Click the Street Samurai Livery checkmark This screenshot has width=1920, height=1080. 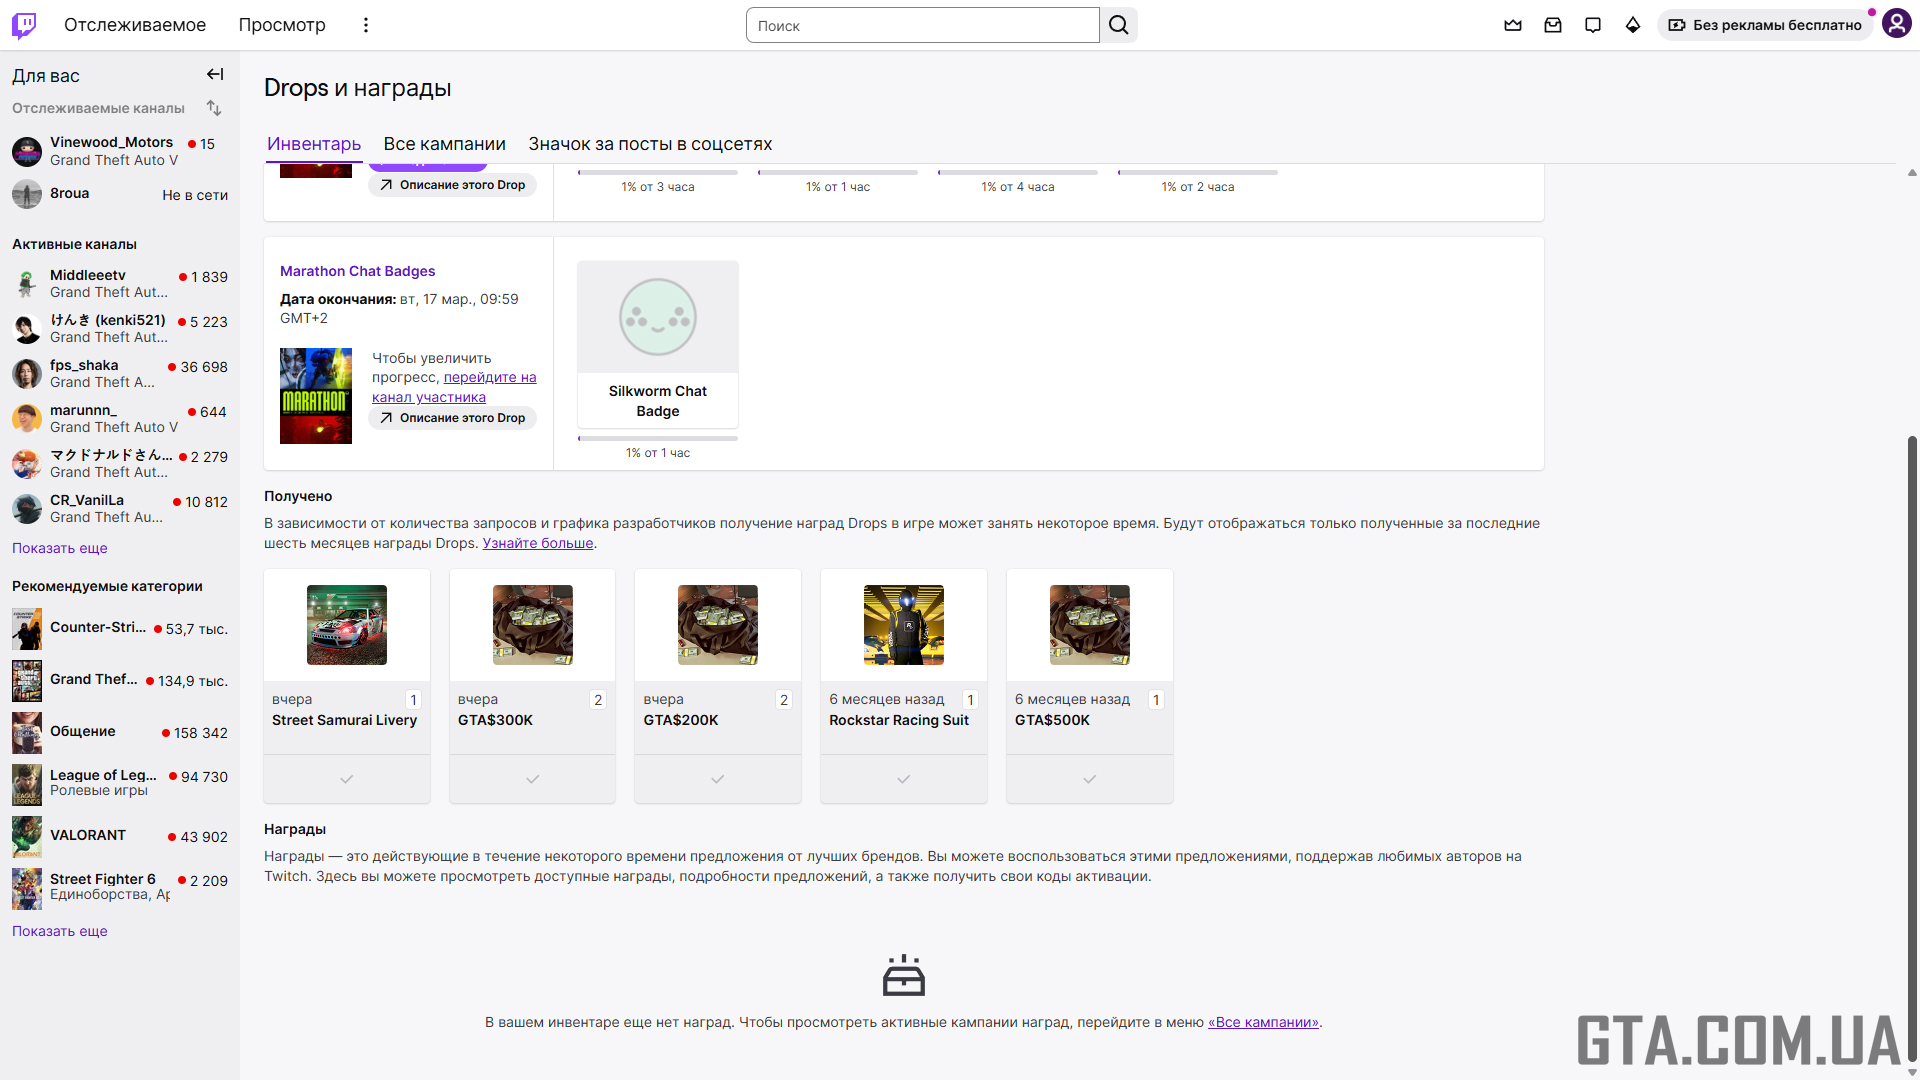click(347, 779)
